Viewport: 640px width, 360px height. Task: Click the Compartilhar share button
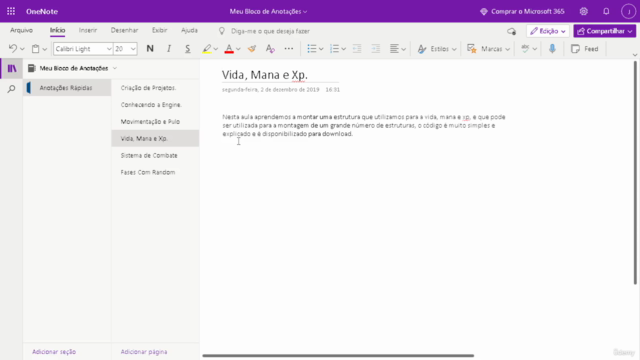pos(604,31)
